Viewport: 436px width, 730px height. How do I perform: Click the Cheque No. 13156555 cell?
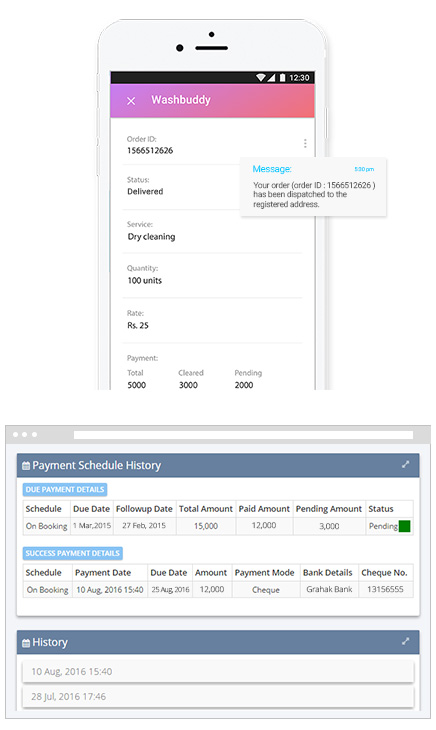click(x=385, y=589)
